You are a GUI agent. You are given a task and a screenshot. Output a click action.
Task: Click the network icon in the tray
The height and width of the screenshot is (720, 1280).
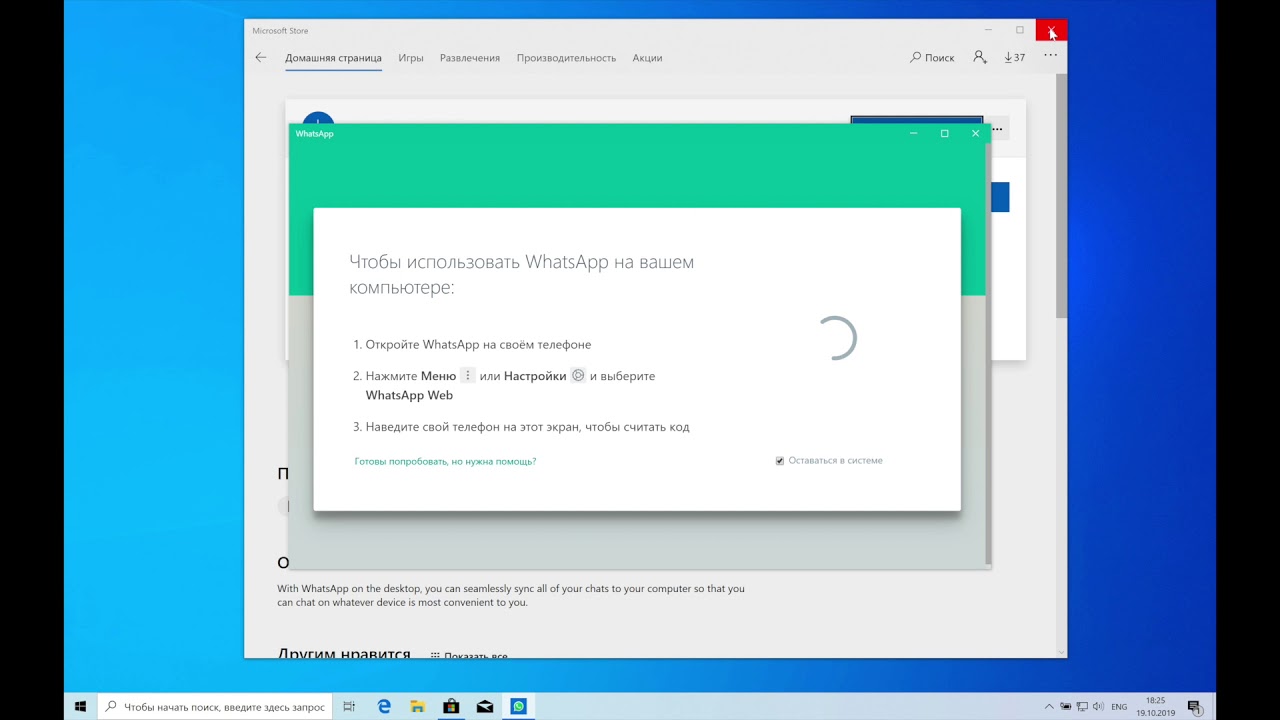point(1082,706)
